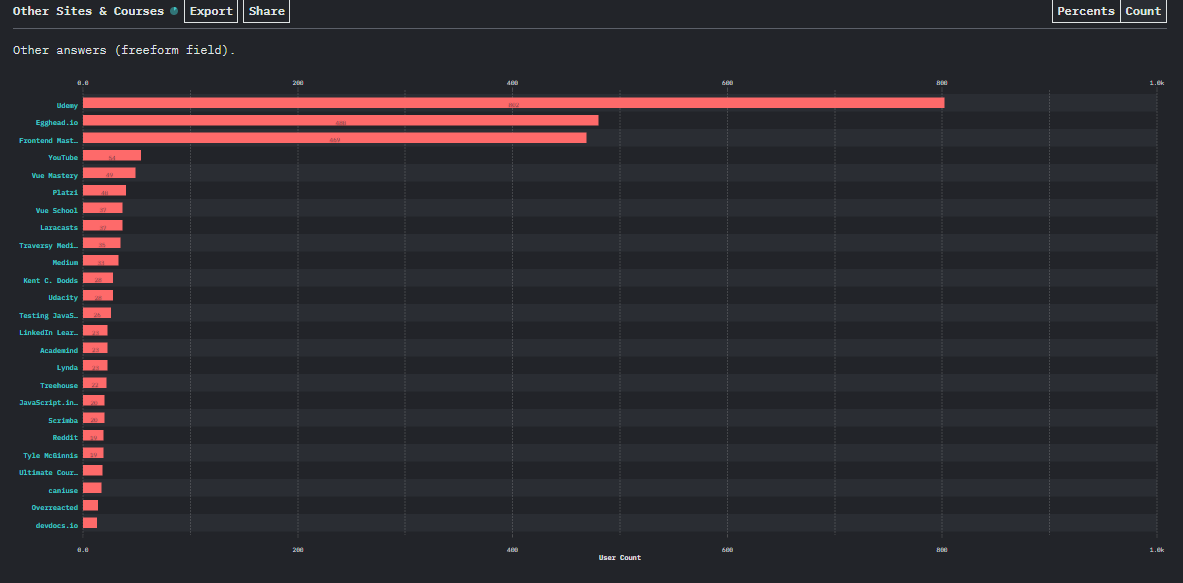Click the Overreacted row label
Viewport: 1183px width, 583px height.
(x=55, y=508)
